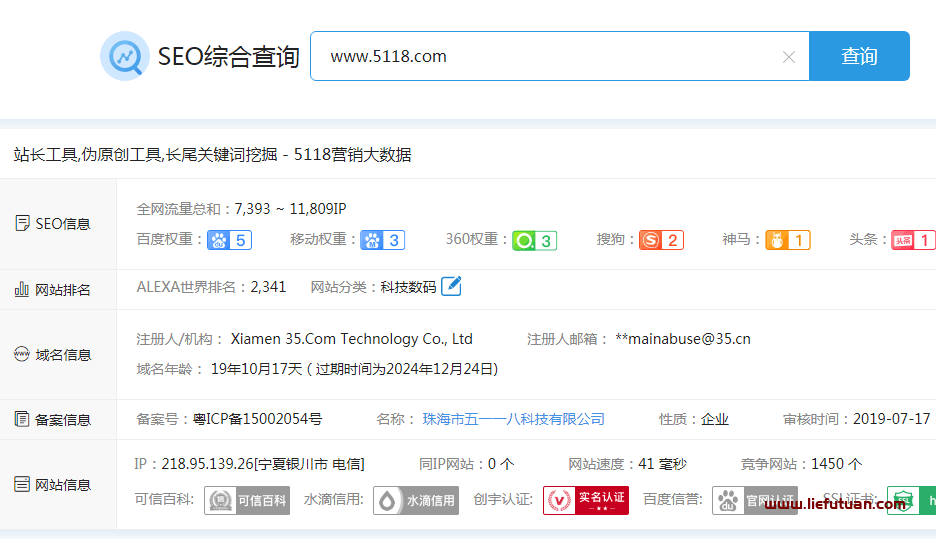Click the 备案号 粤ICP备15002054号 text
Viewport: 936px width, 539px height.
tap(257, 419)
